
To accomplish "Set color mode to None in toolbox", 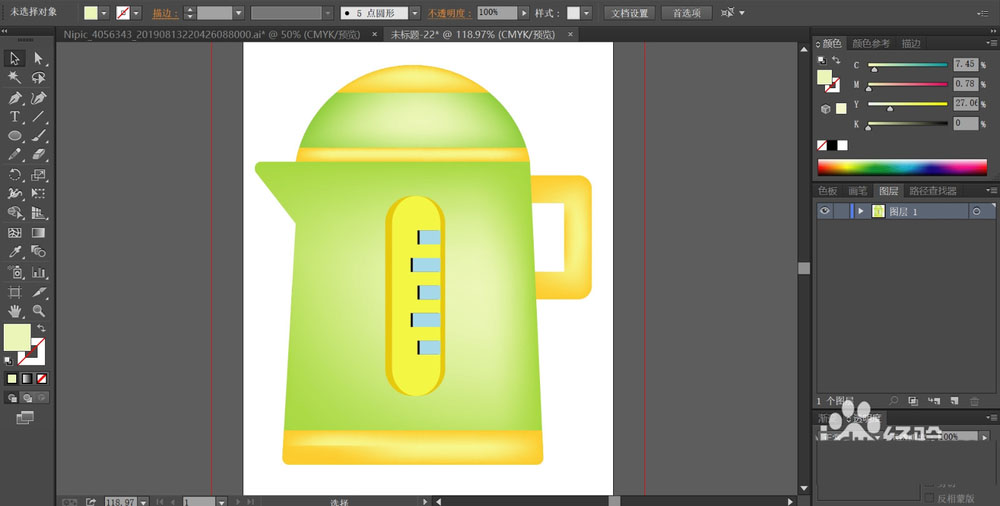I will (41, 378).
